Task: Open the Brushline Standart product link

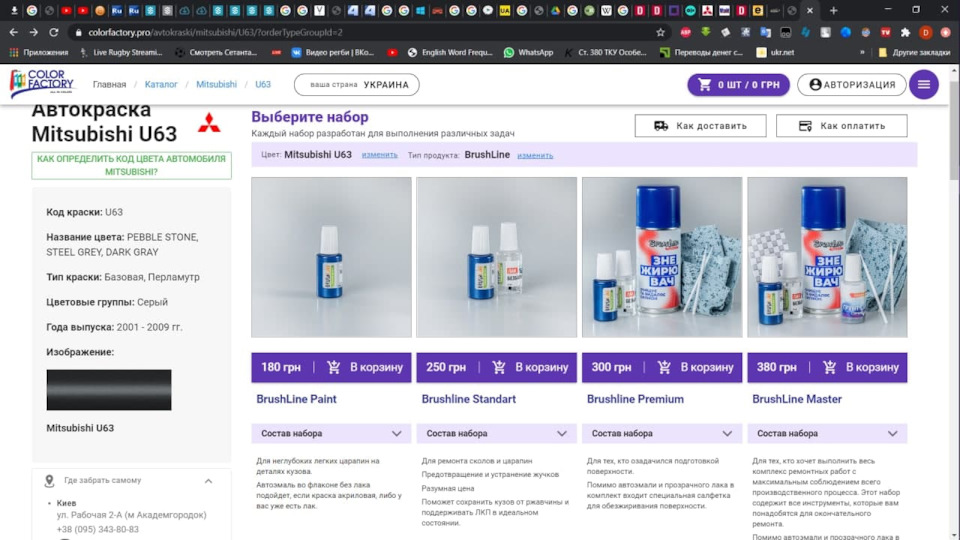Action: pyautogui.click(x=468, y=399)
